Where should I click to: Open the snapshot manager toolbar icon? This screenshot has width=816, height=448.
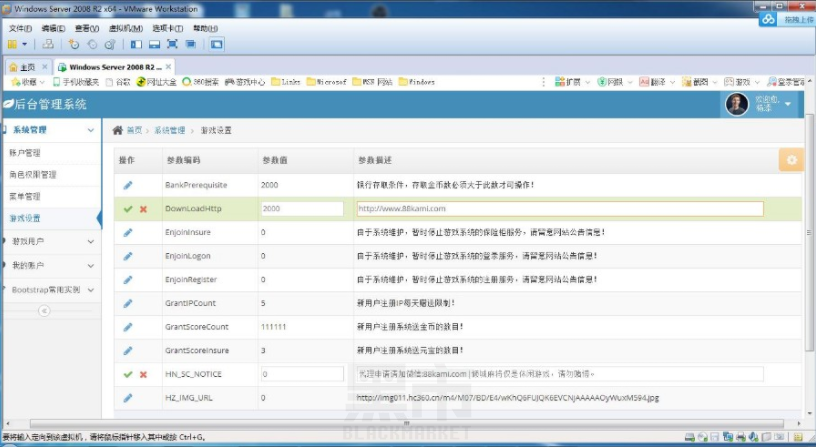pos(110,44)
